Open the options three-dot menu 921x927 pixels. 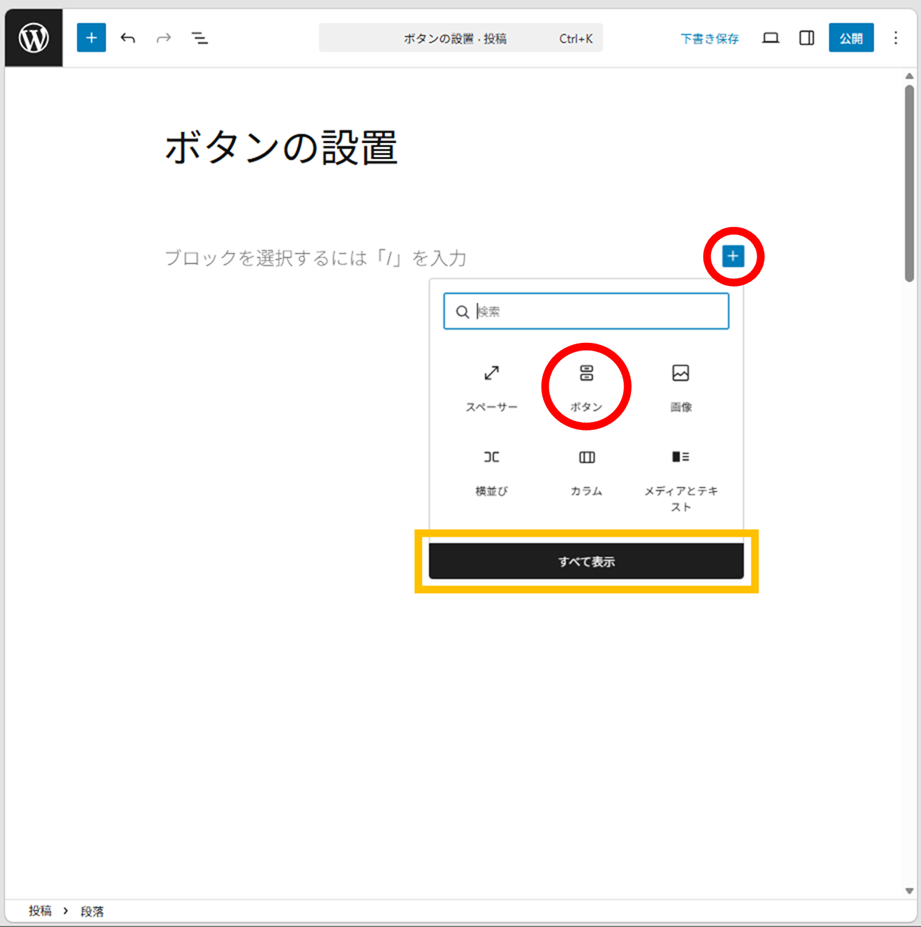coord(895,38)
